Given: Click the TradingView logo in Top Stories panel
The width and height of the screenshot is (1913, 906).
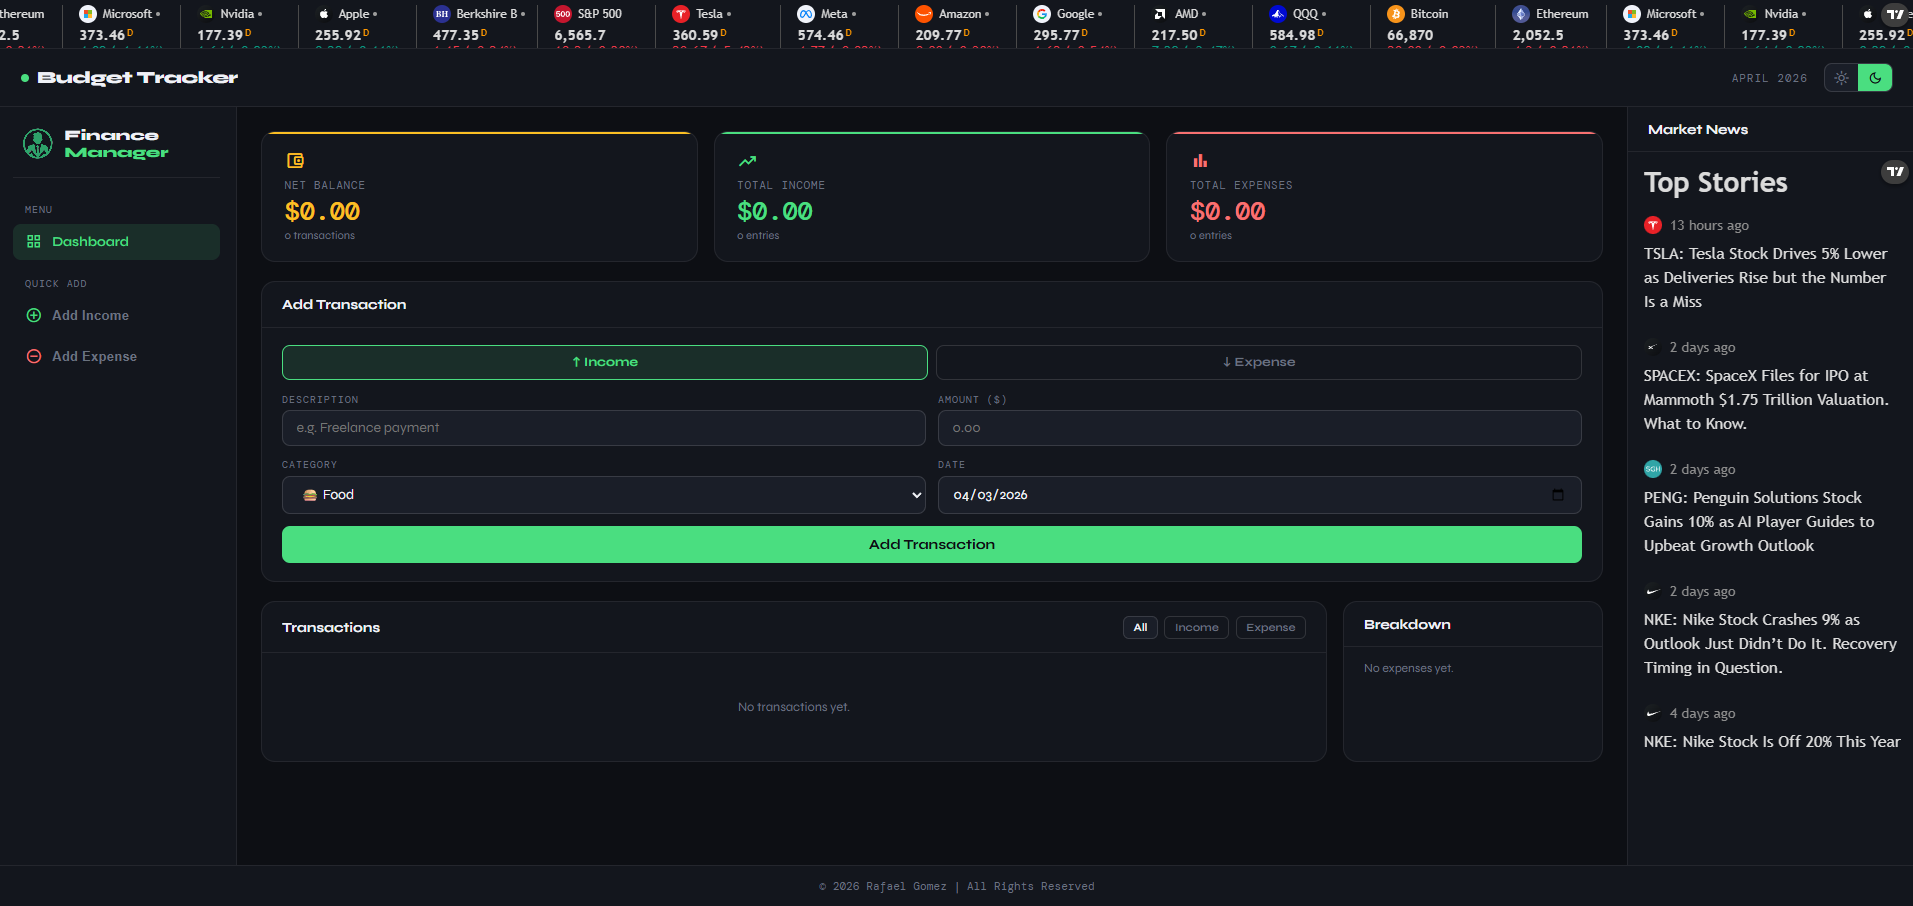Looking at the screenshot, I should 1895,172.
